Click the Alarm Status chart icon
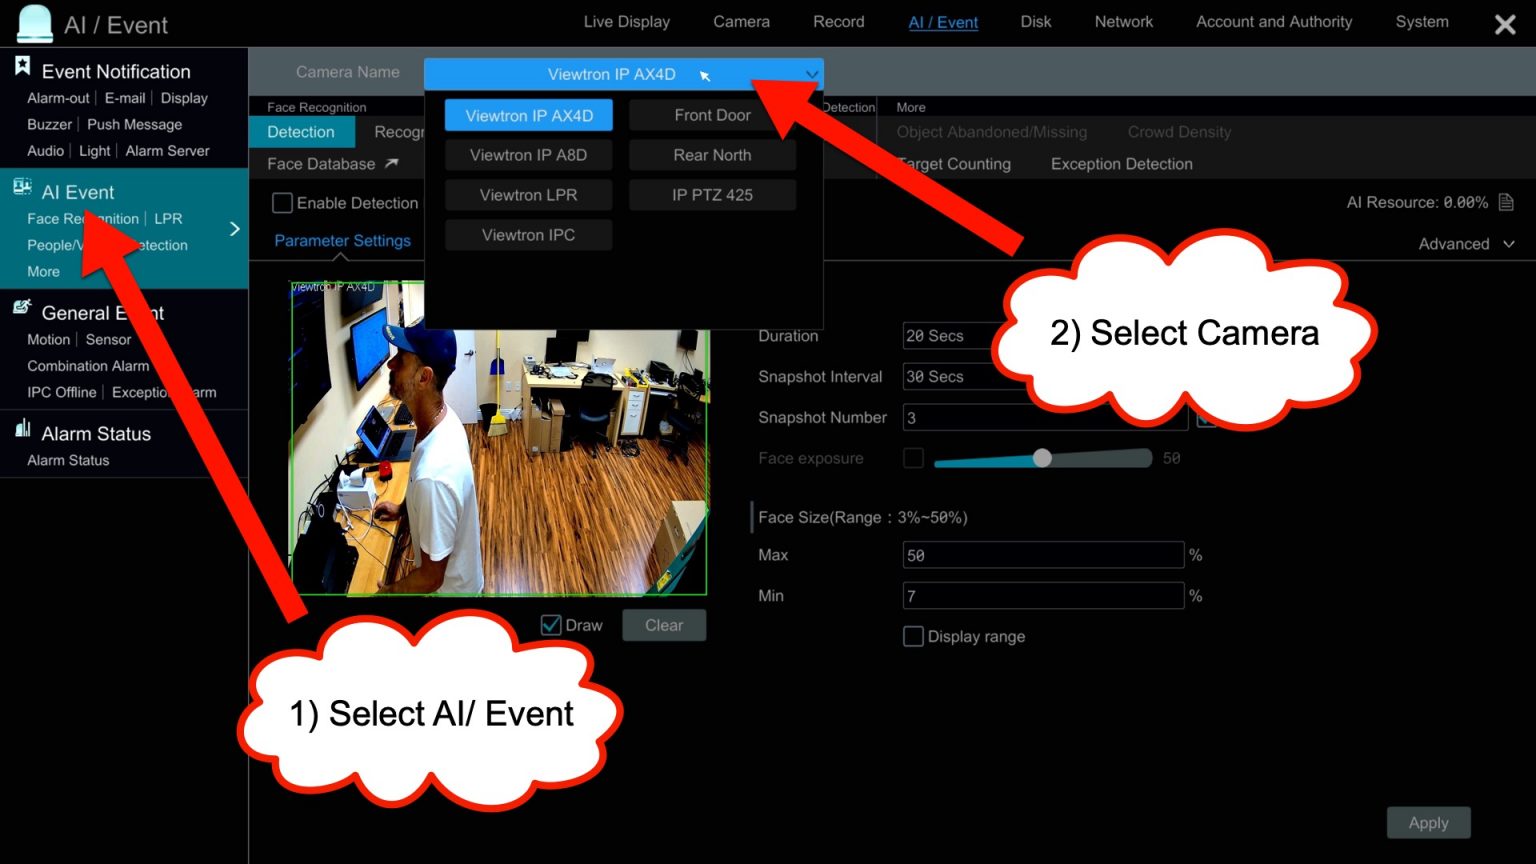The width and height of the screenshot is (1536, 864). pos(22,430)
